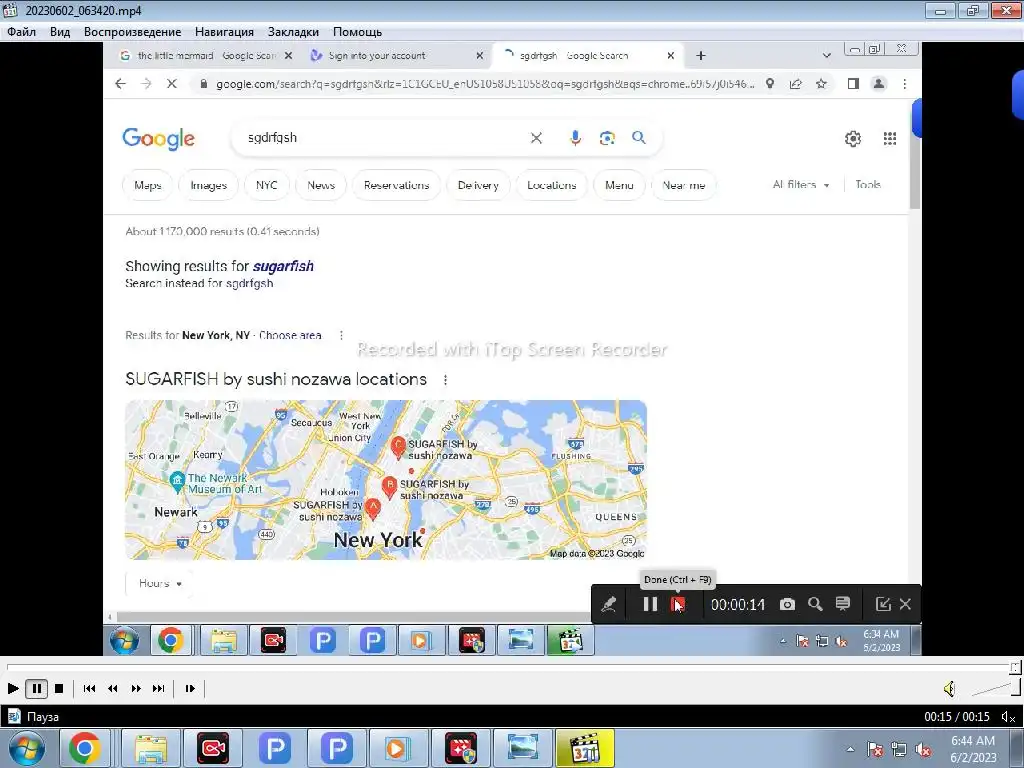Select the Near me filter chip
The height and width of the screenshot is (768, 1024).
tap(684, 185)
